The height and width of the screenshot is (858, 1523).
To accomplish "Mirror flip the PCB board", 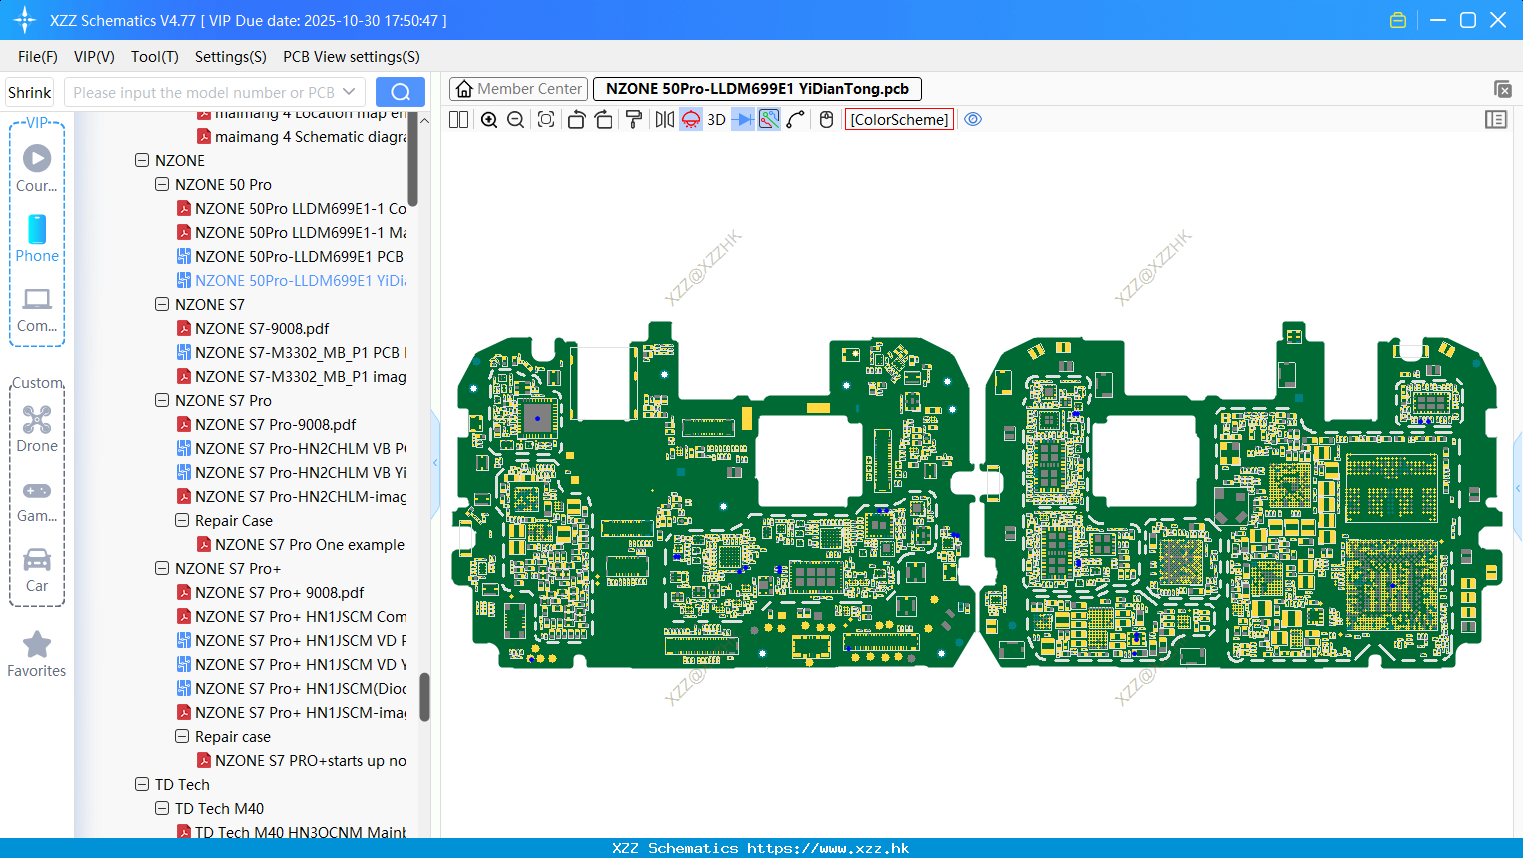I will (x=664, y=120).
